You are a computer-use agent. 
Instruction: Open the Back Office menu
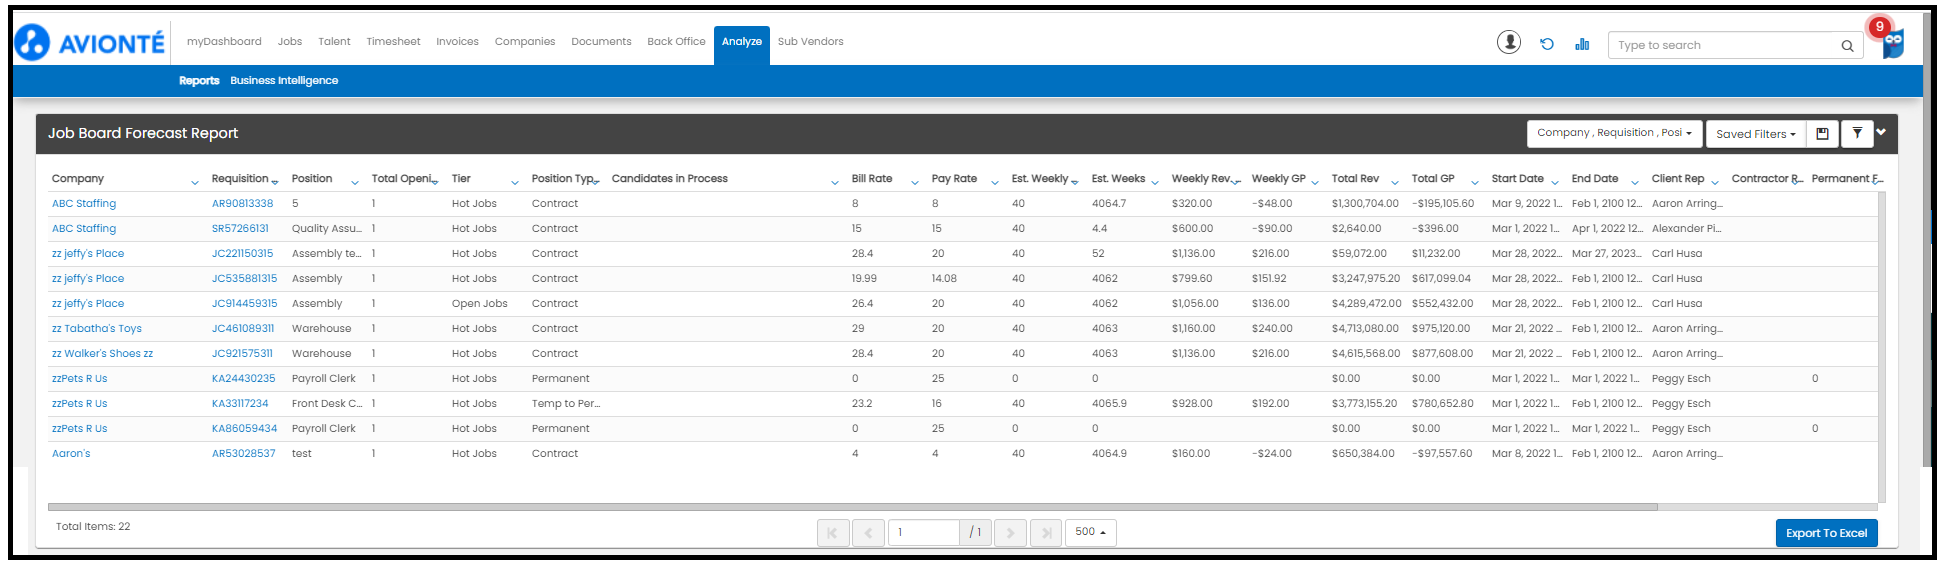coord(676,42)
